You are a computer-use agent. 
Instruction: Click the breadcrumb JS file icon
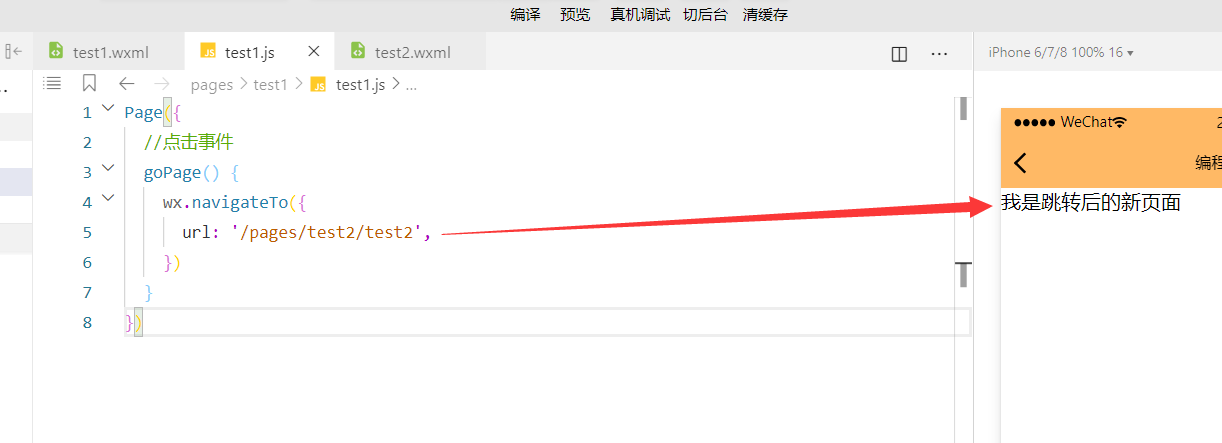point(318,84)
